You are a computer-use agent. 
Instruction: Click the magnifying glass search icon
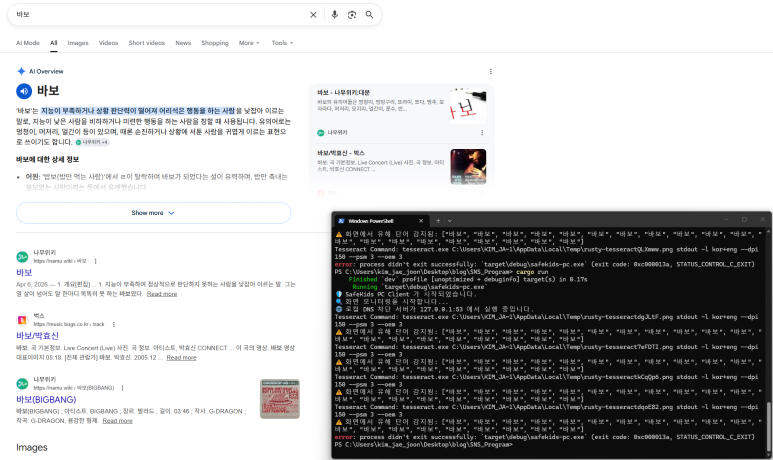point(369,15)
